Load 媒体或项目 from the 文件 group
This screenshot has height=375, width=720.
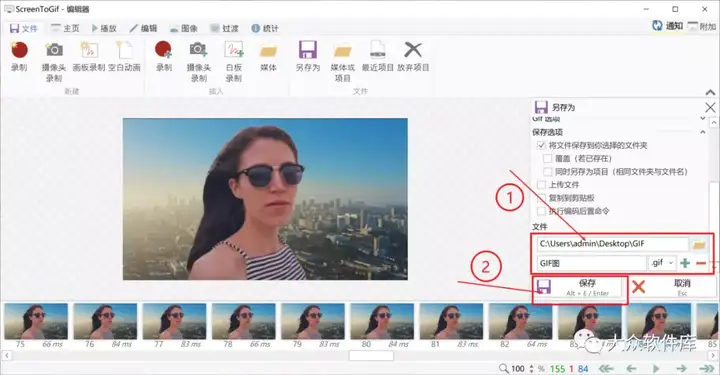[x=343, y=61]
